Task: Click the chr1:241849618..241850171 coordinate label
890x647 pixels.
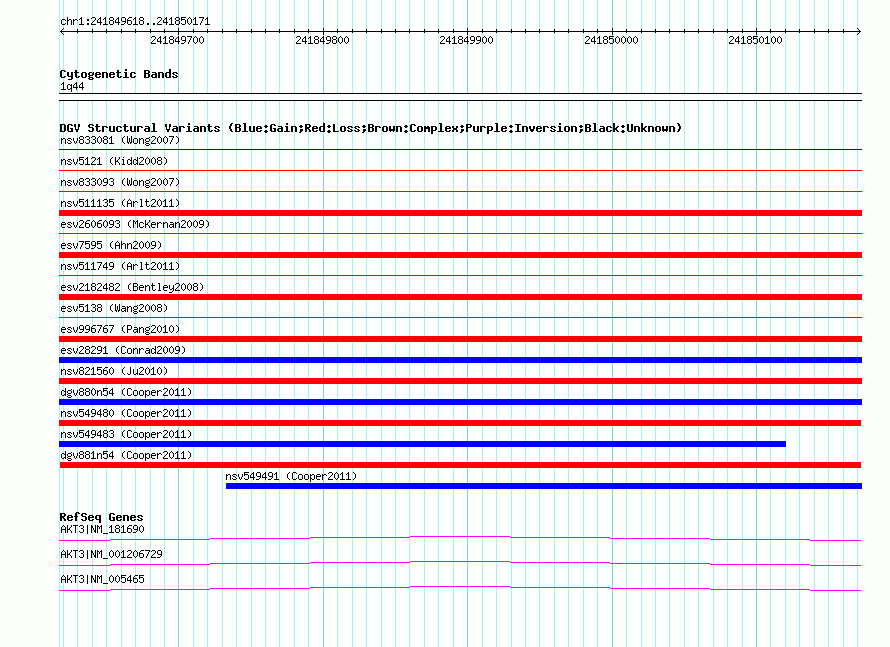Action: coord(135,21)
